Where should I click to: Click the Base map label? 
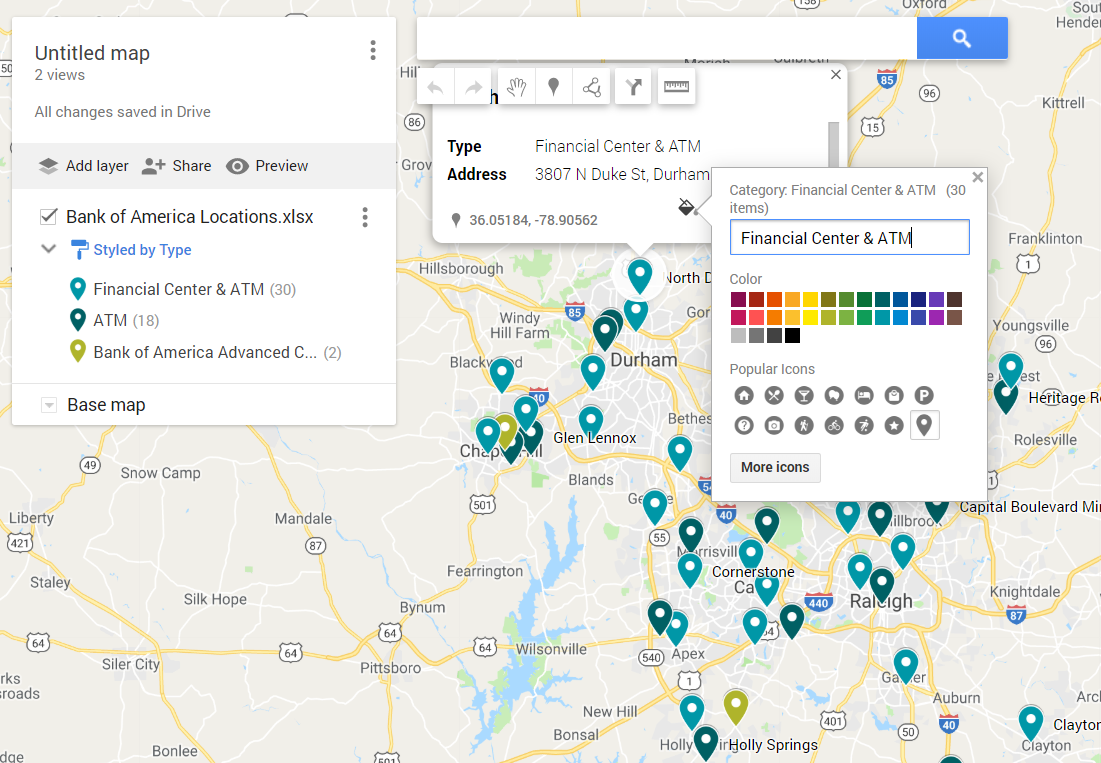pos(106,405)
